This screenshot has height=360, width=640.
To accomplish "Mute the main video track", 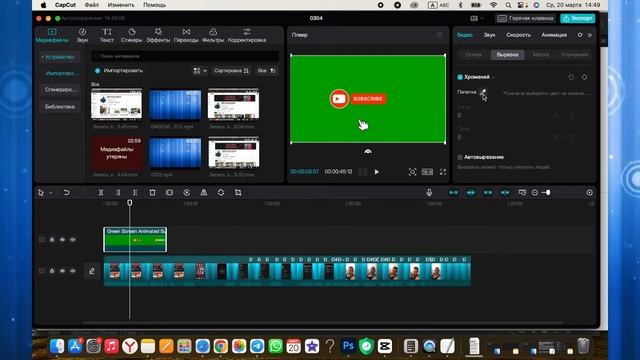I will coord(73,271).
